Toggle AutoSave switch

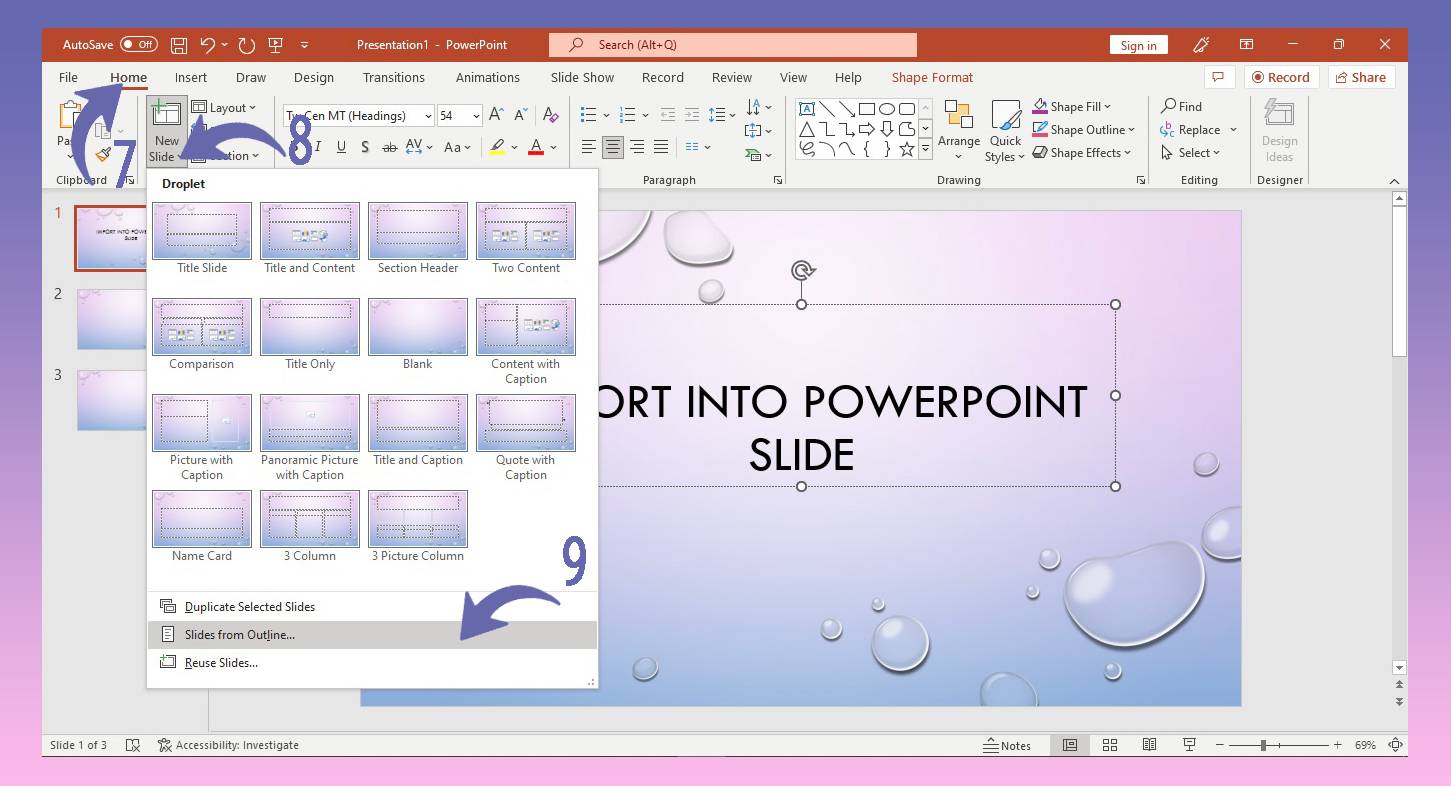(138, 45)
